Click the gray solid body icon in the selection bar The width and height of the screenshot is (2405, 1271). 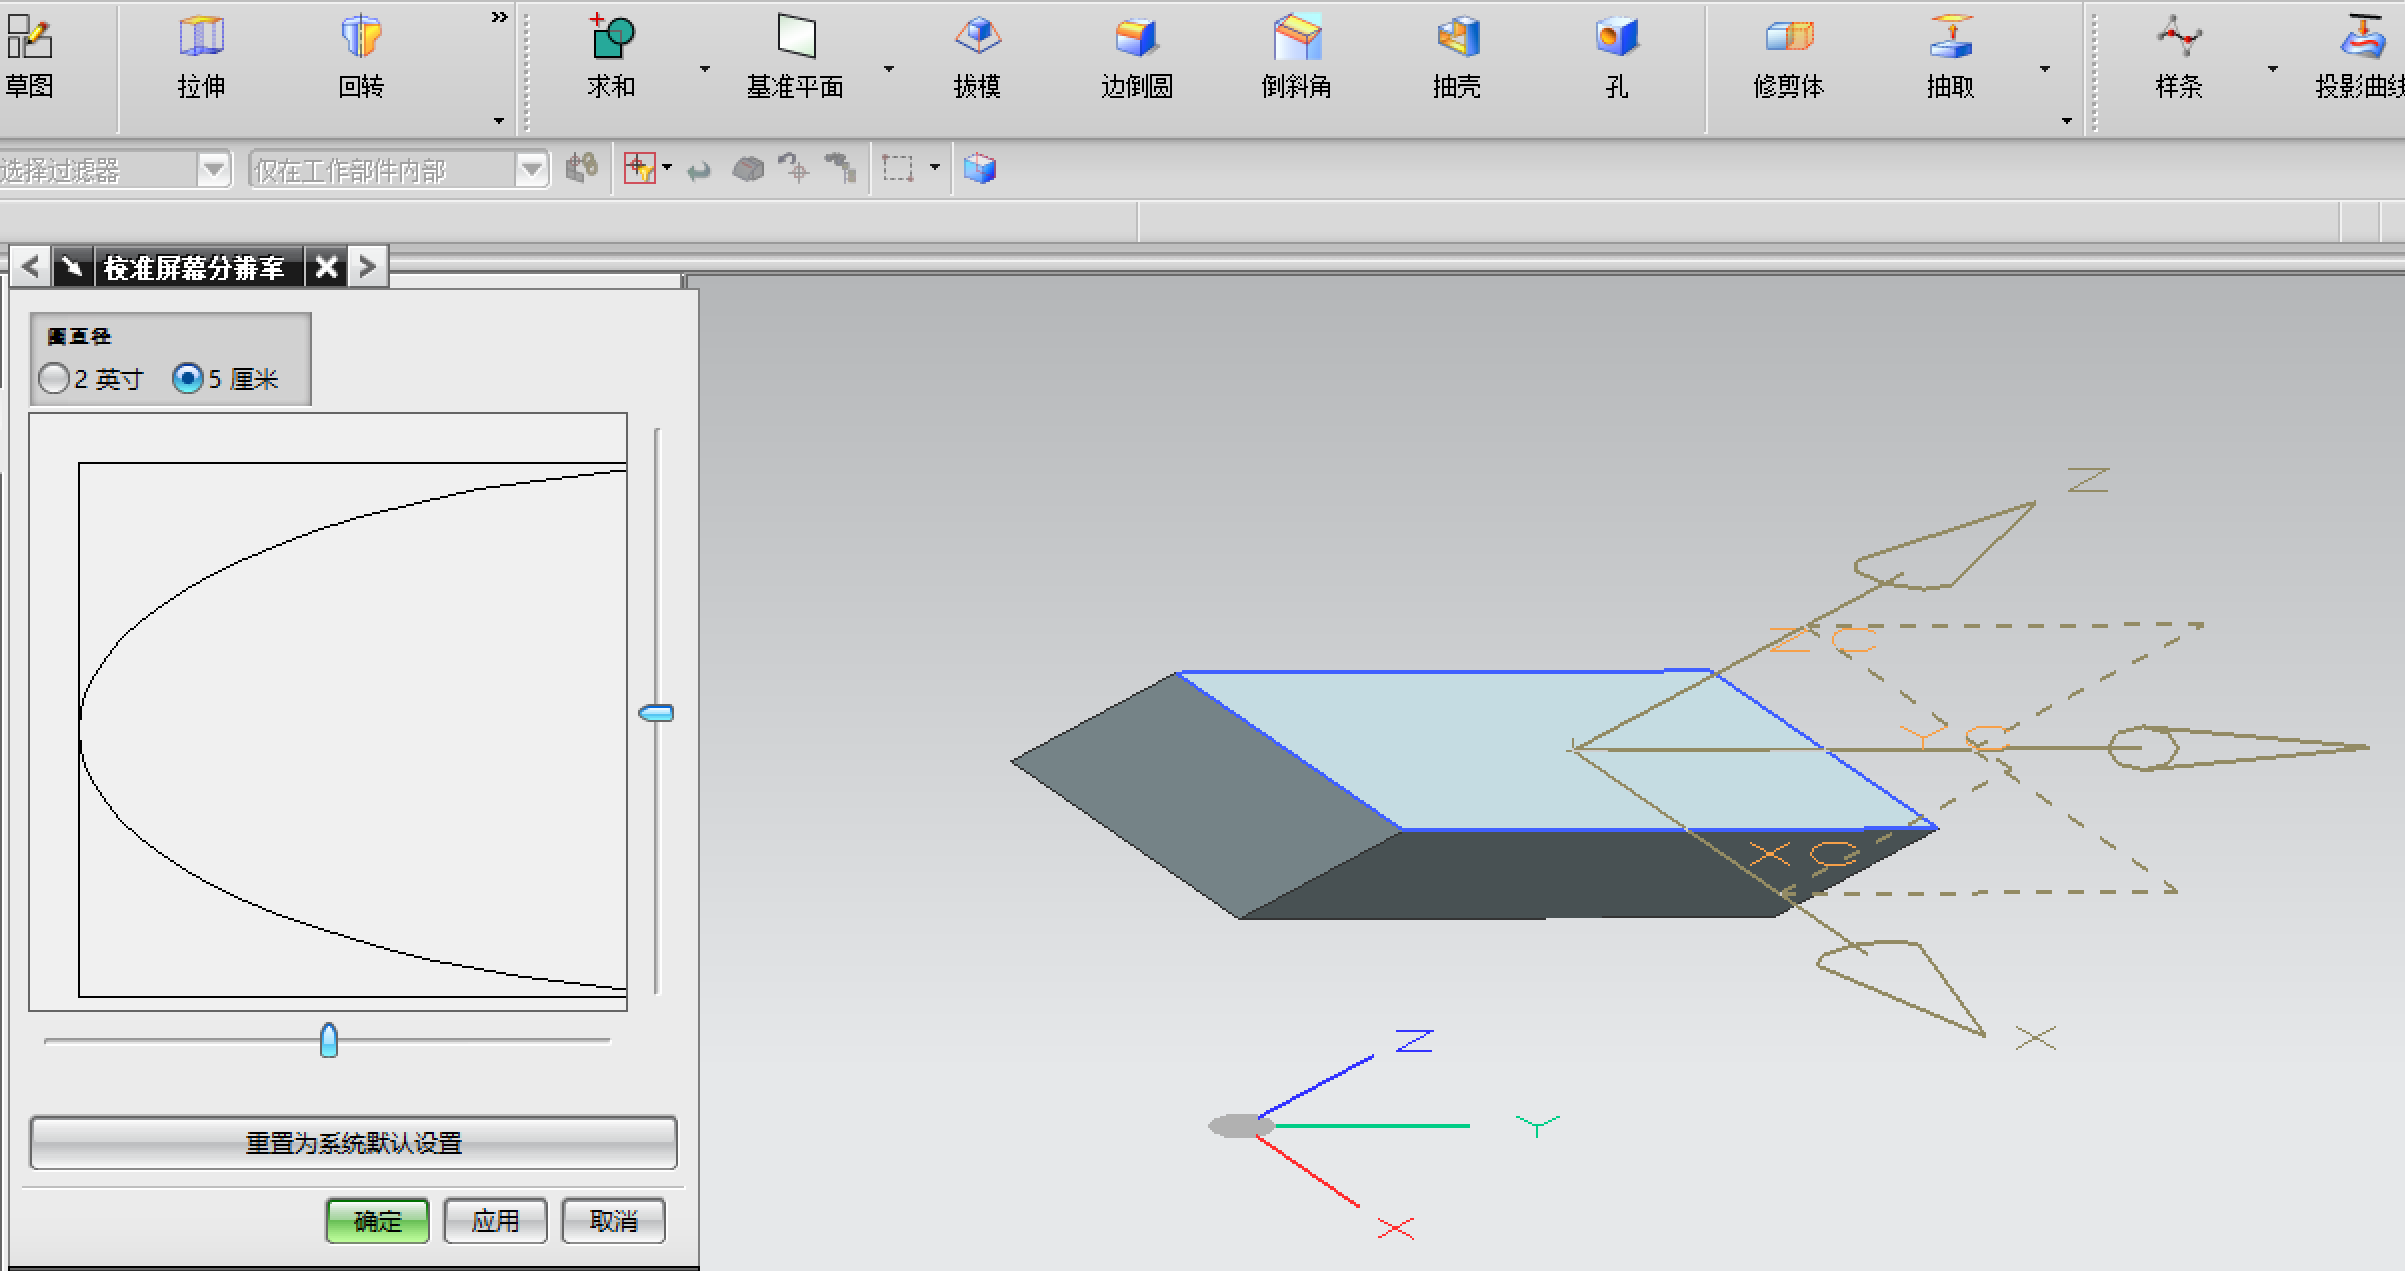pos(748,169)
